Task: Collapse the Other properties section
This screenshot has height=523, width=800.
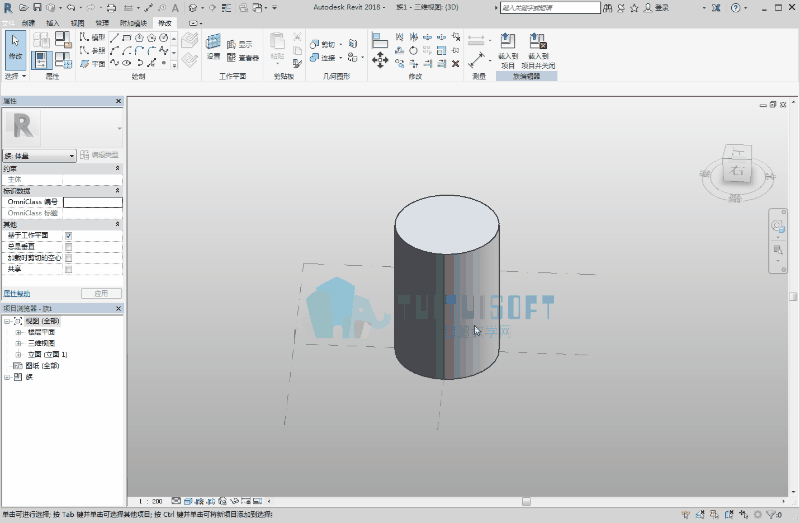Action: coord(117,225)
